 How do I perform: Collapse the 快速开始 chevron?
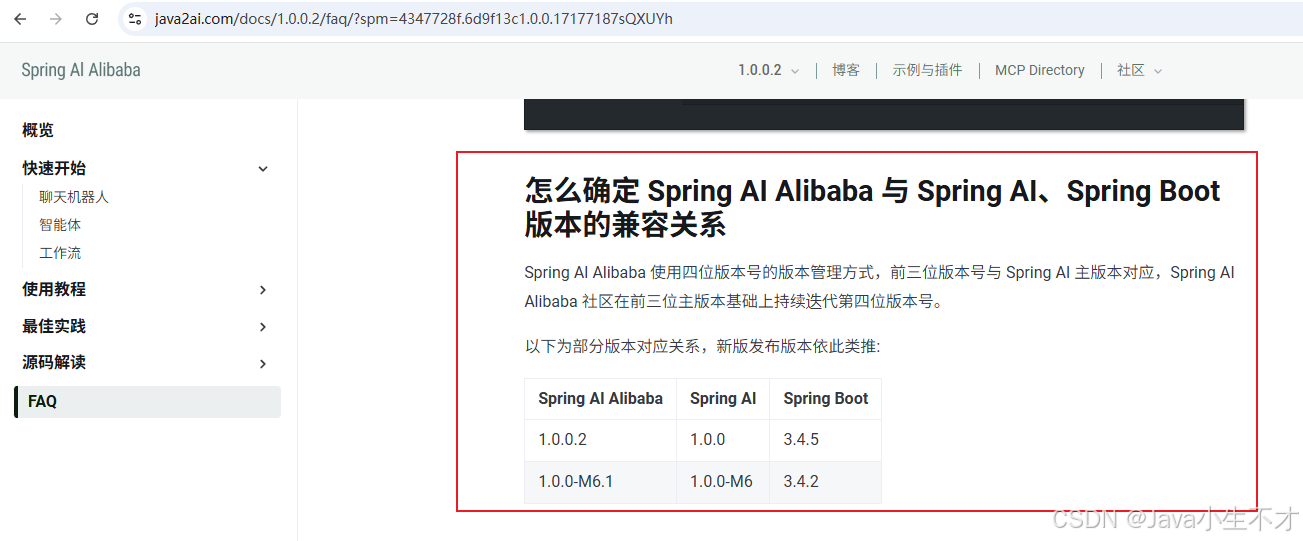pos(263,169)
